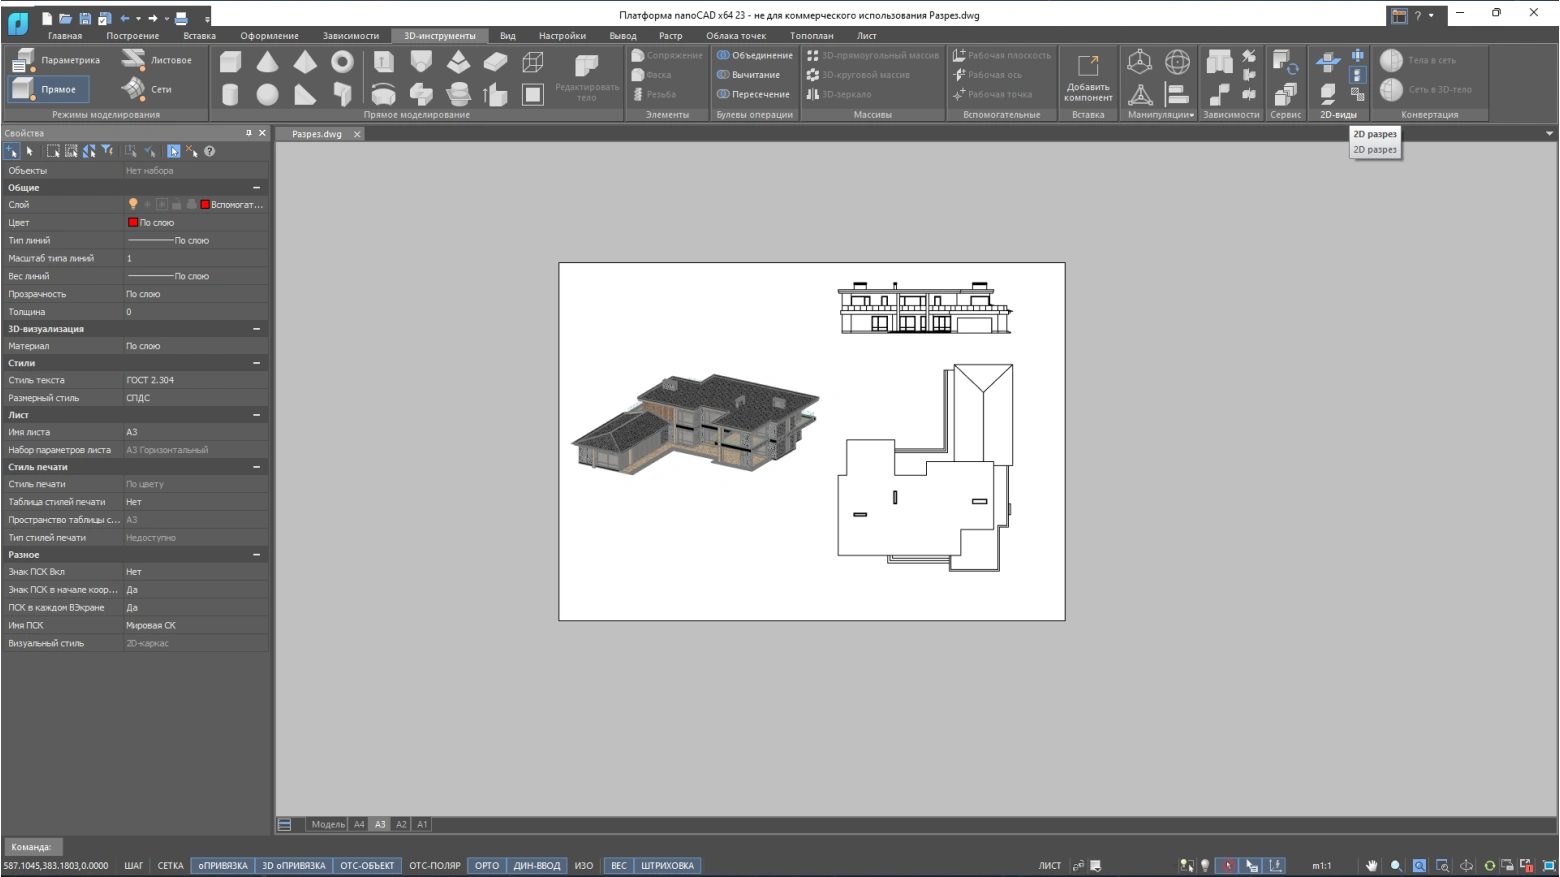Viewport: 1560px width, 877px height.
Task: Switch to the A4 layout tab
Action: [359, 825]
